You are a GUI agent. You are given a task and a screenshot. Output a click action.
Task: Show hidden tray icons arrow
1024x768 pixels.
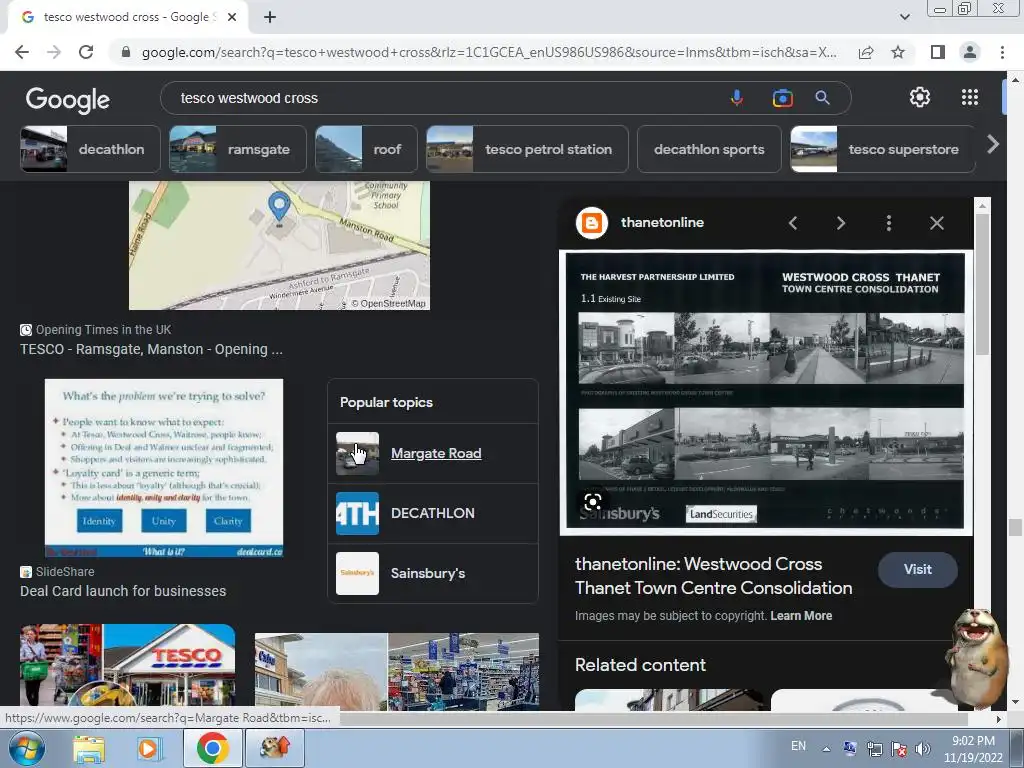point(826,749)
